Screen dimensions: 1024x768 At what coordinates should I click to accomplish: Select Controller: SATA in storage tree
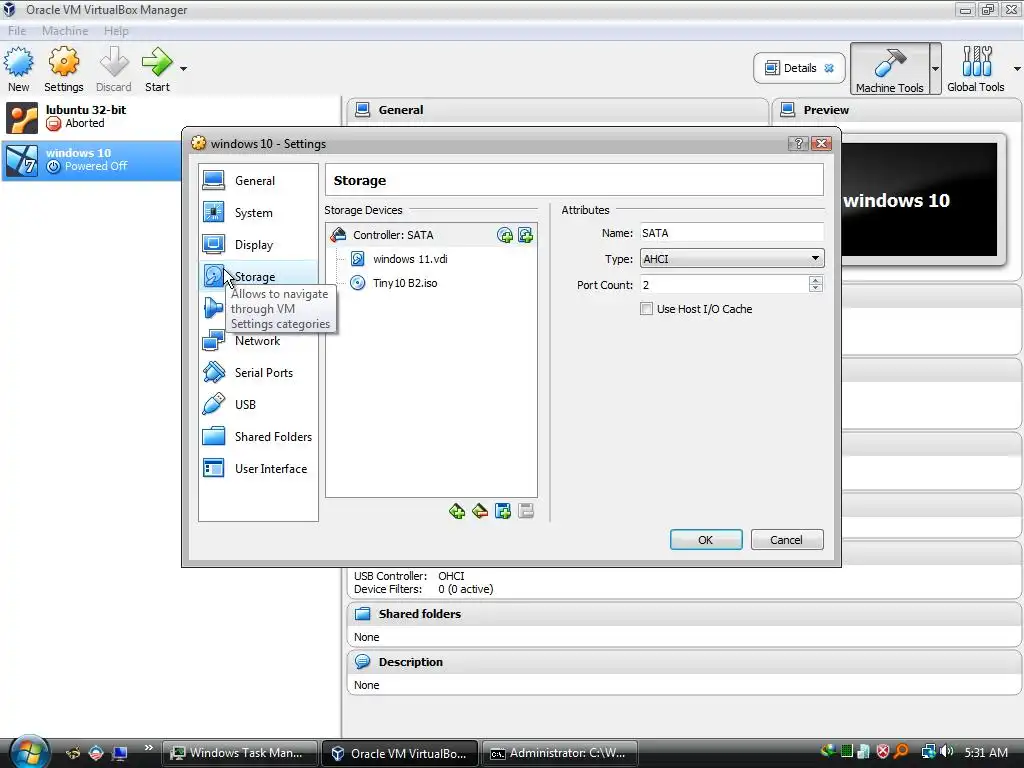[392, 235]
